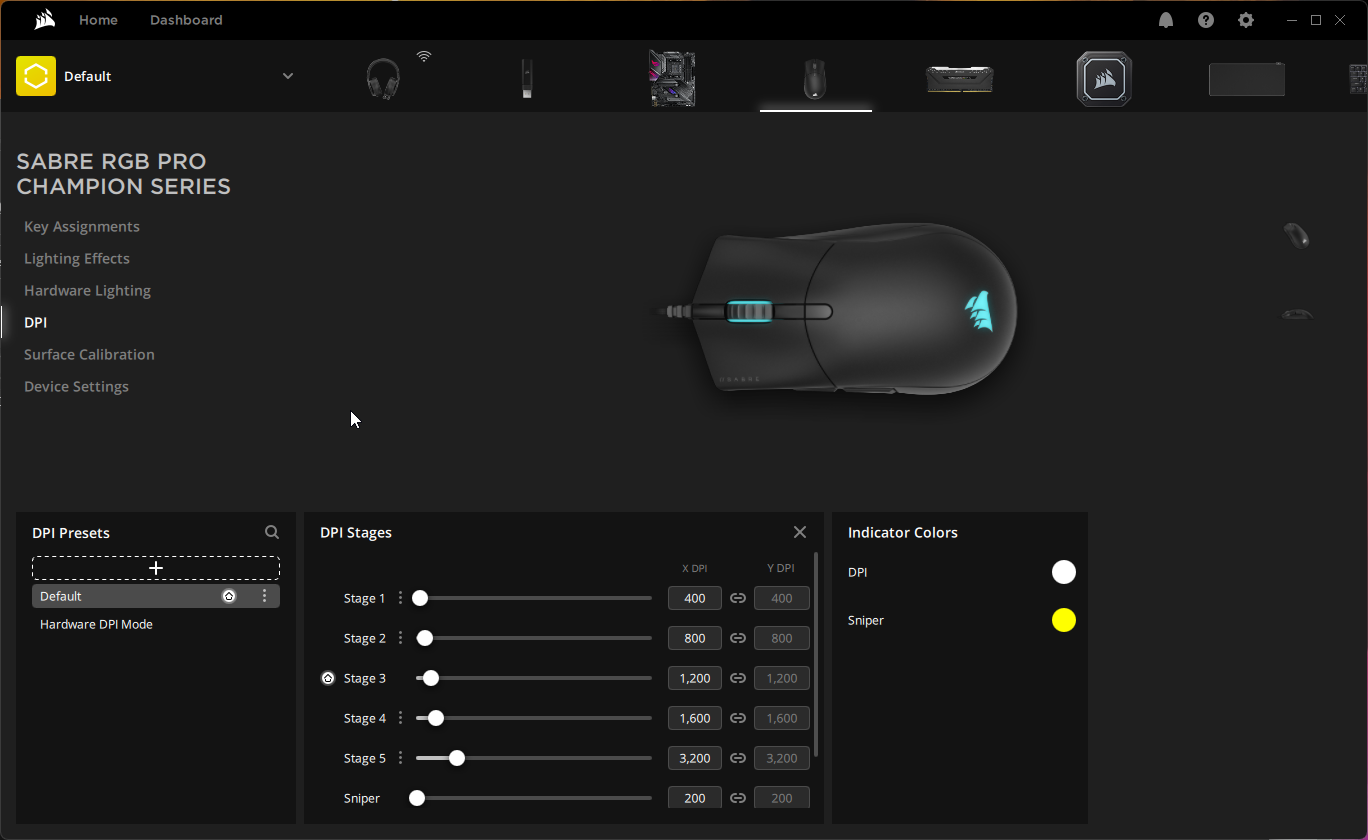Expand the Default profile dropdown
Viewport: 1368px width, 840px height.
coord(288,76)
